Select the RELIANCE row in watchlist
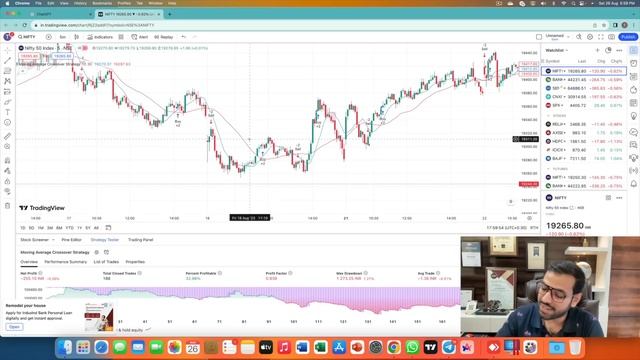The height and width of the screenshot is (360, 640). point(584,124)
